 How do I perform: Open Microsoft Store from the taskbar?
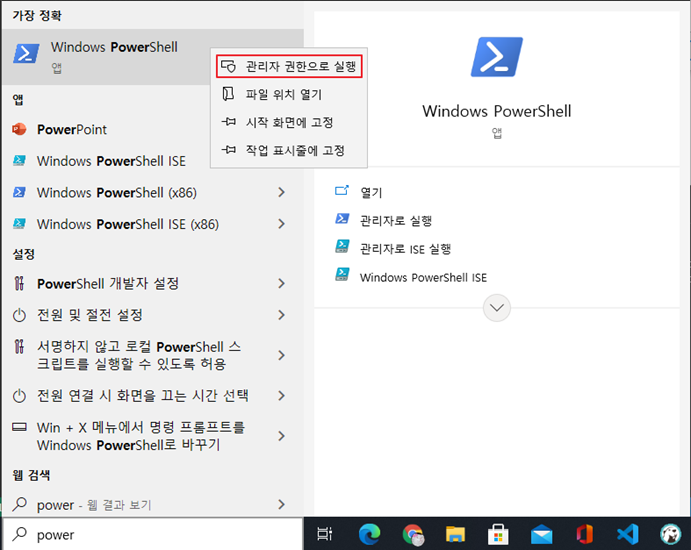click(x=498, y=534)
